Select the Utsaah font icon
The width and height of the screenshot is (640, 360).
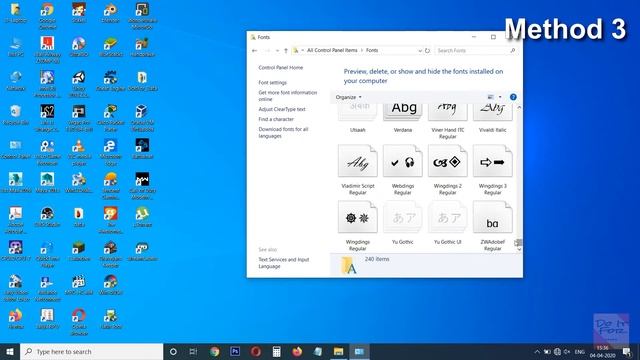tap(358, 112)
